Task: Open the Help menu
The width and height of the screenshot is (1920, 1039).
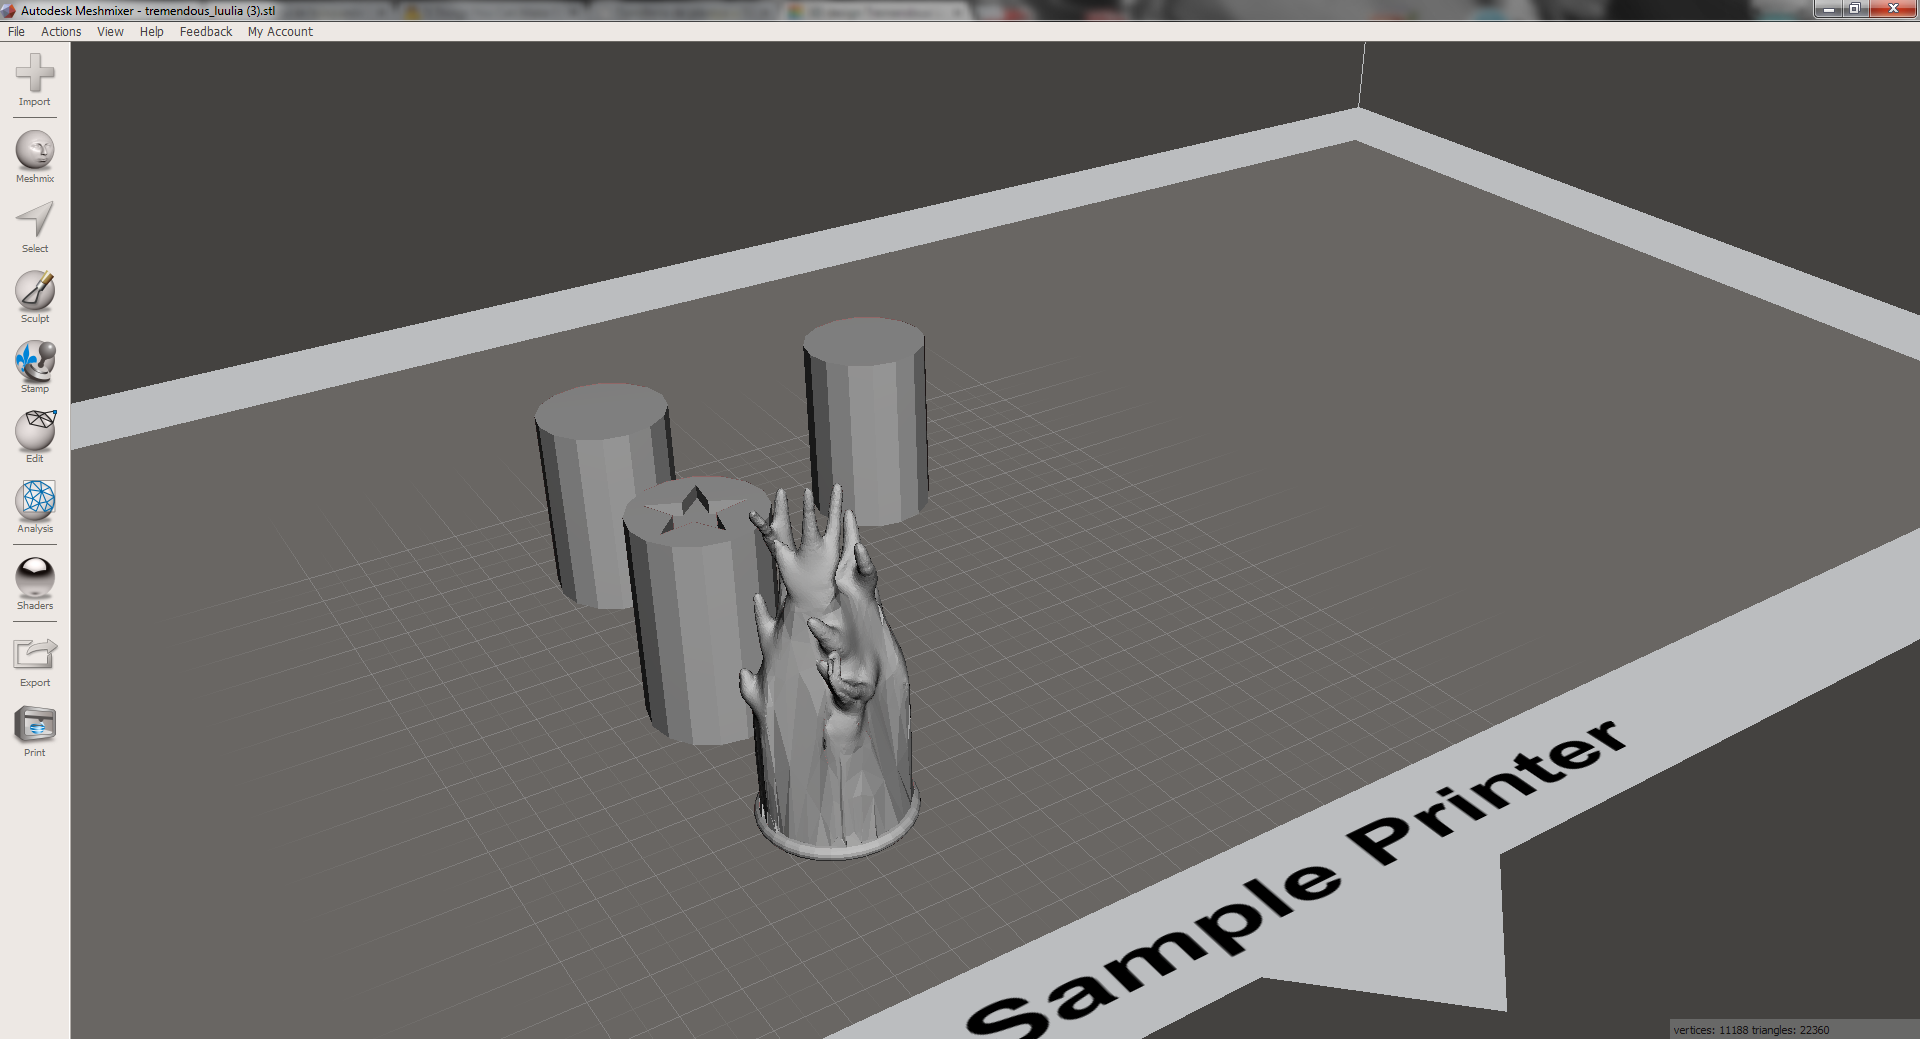Action: pos(151,32)
